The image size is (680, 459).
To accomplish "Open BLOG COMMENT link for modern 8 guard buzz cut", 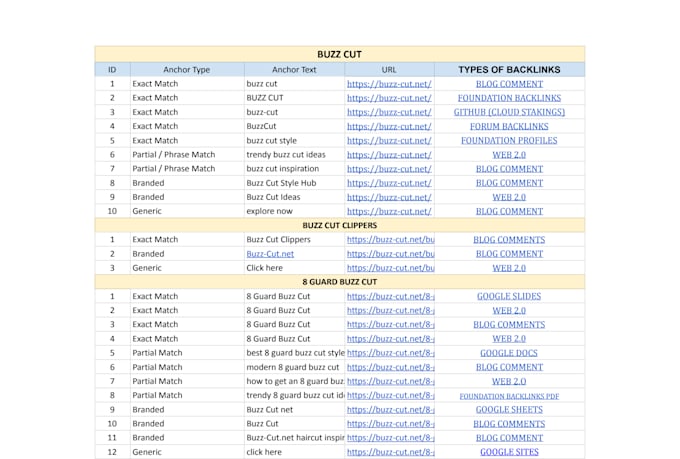I will (509, 367).
